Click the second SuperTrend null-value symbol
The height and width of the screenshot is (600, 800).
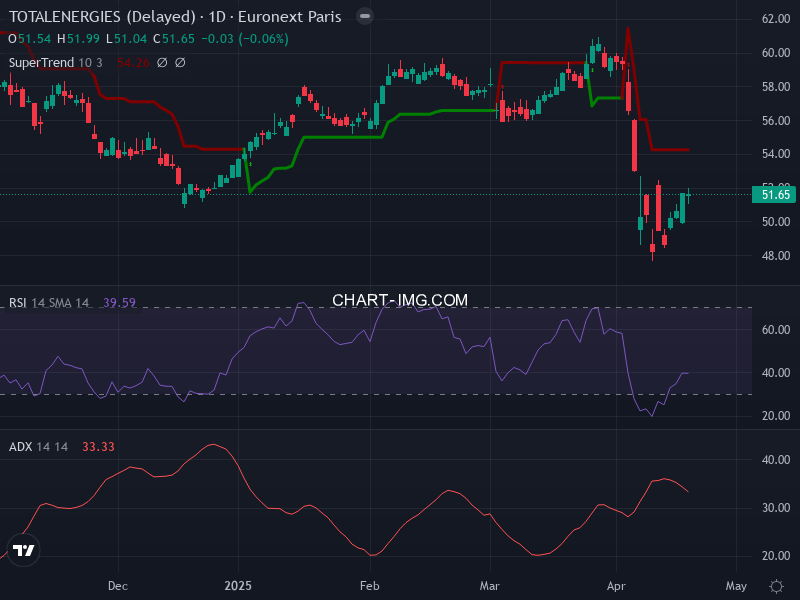(x=180, y=63)
